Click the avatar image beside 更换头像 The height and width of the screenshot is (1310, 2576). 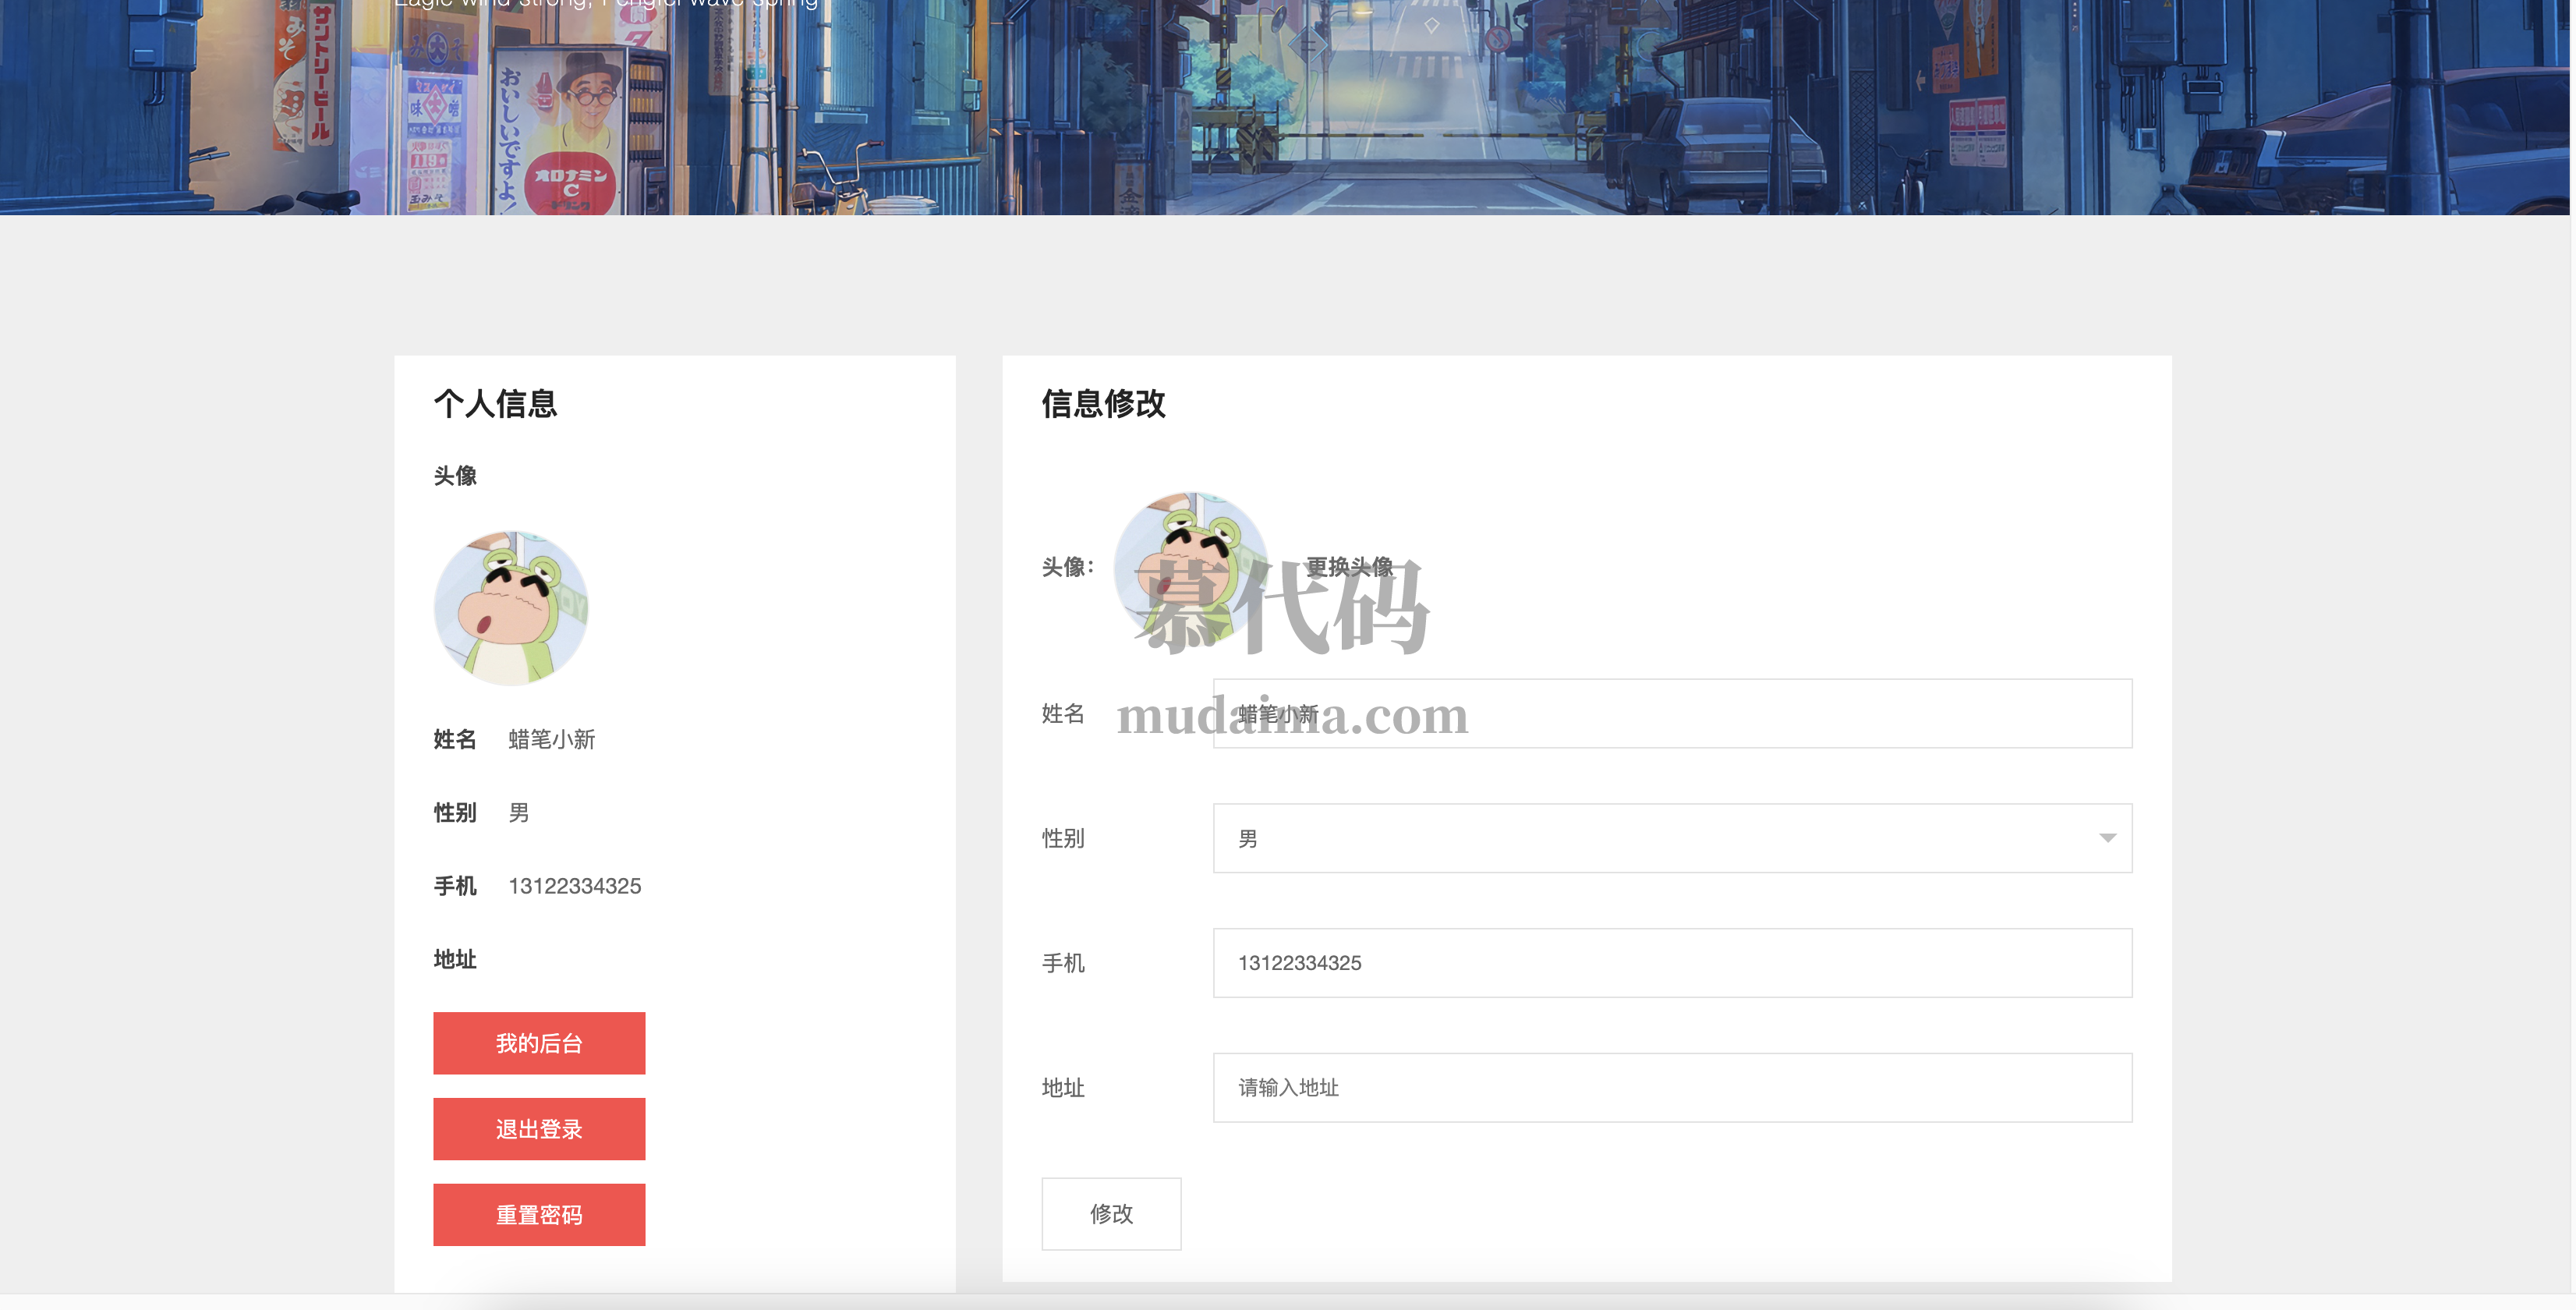[1190, 567]
